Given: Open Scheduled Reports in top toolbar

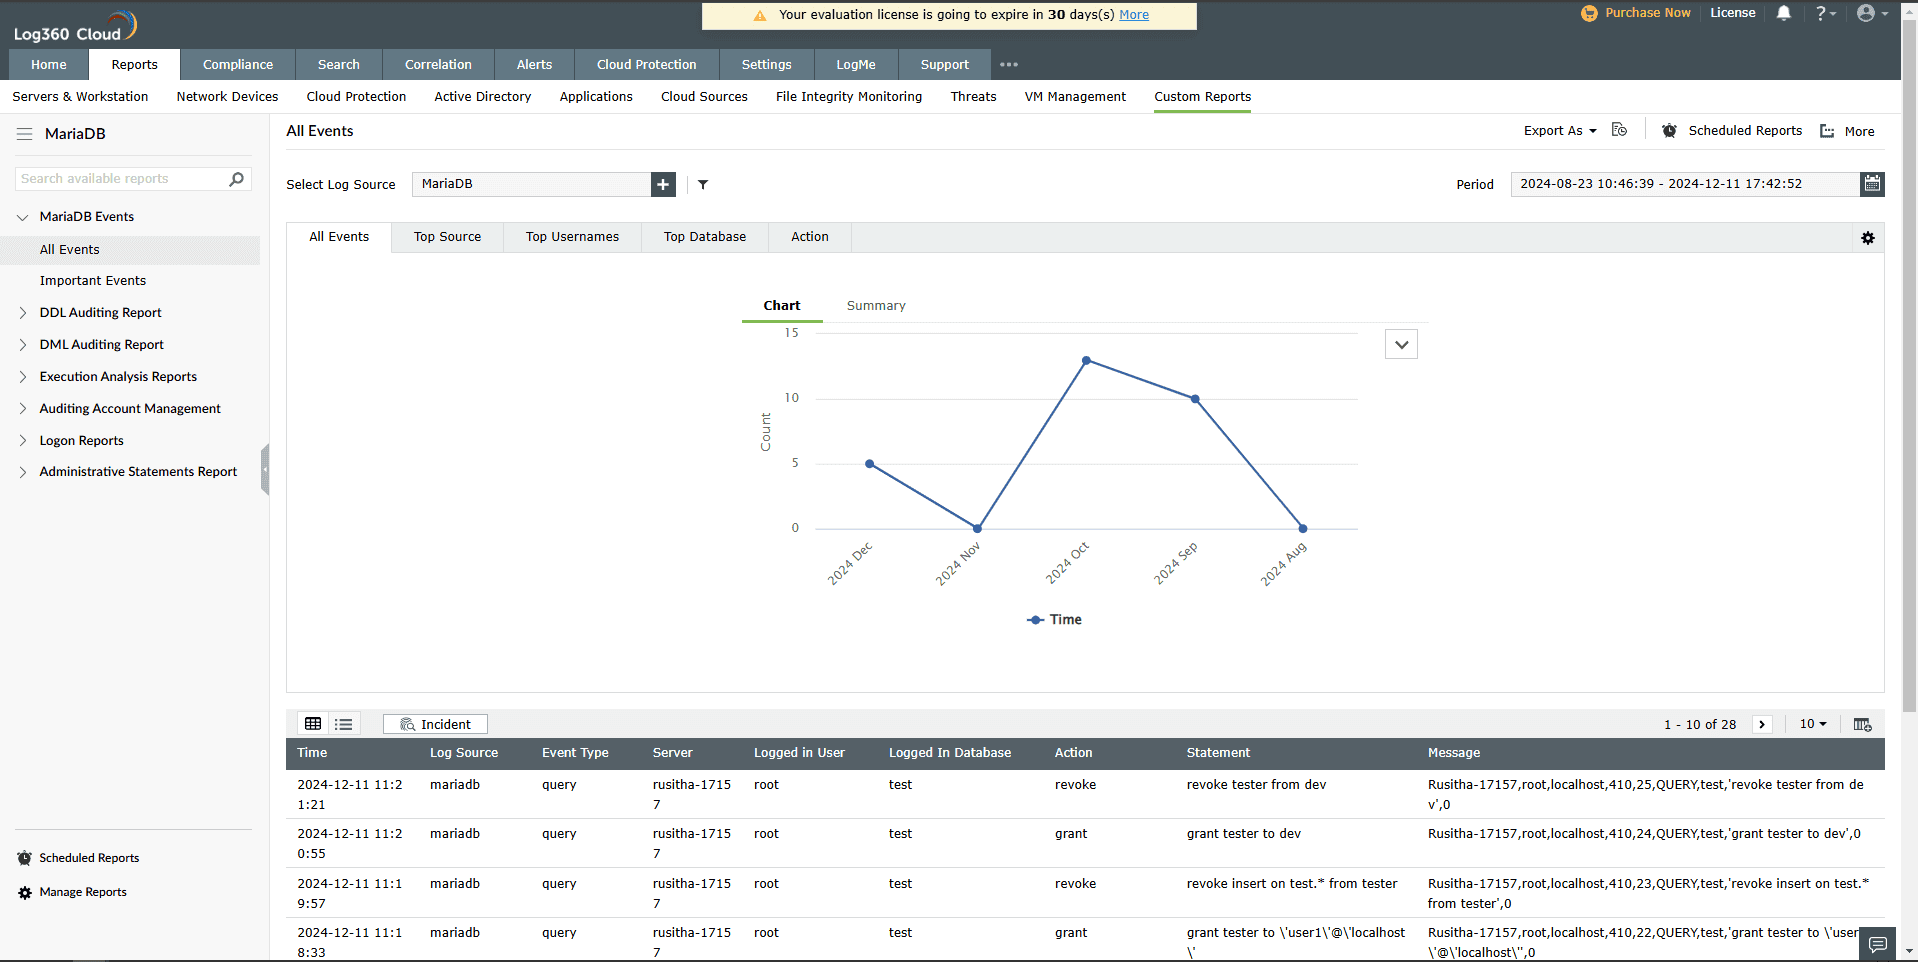Looking at the screenshot, I should [1732, 131].
